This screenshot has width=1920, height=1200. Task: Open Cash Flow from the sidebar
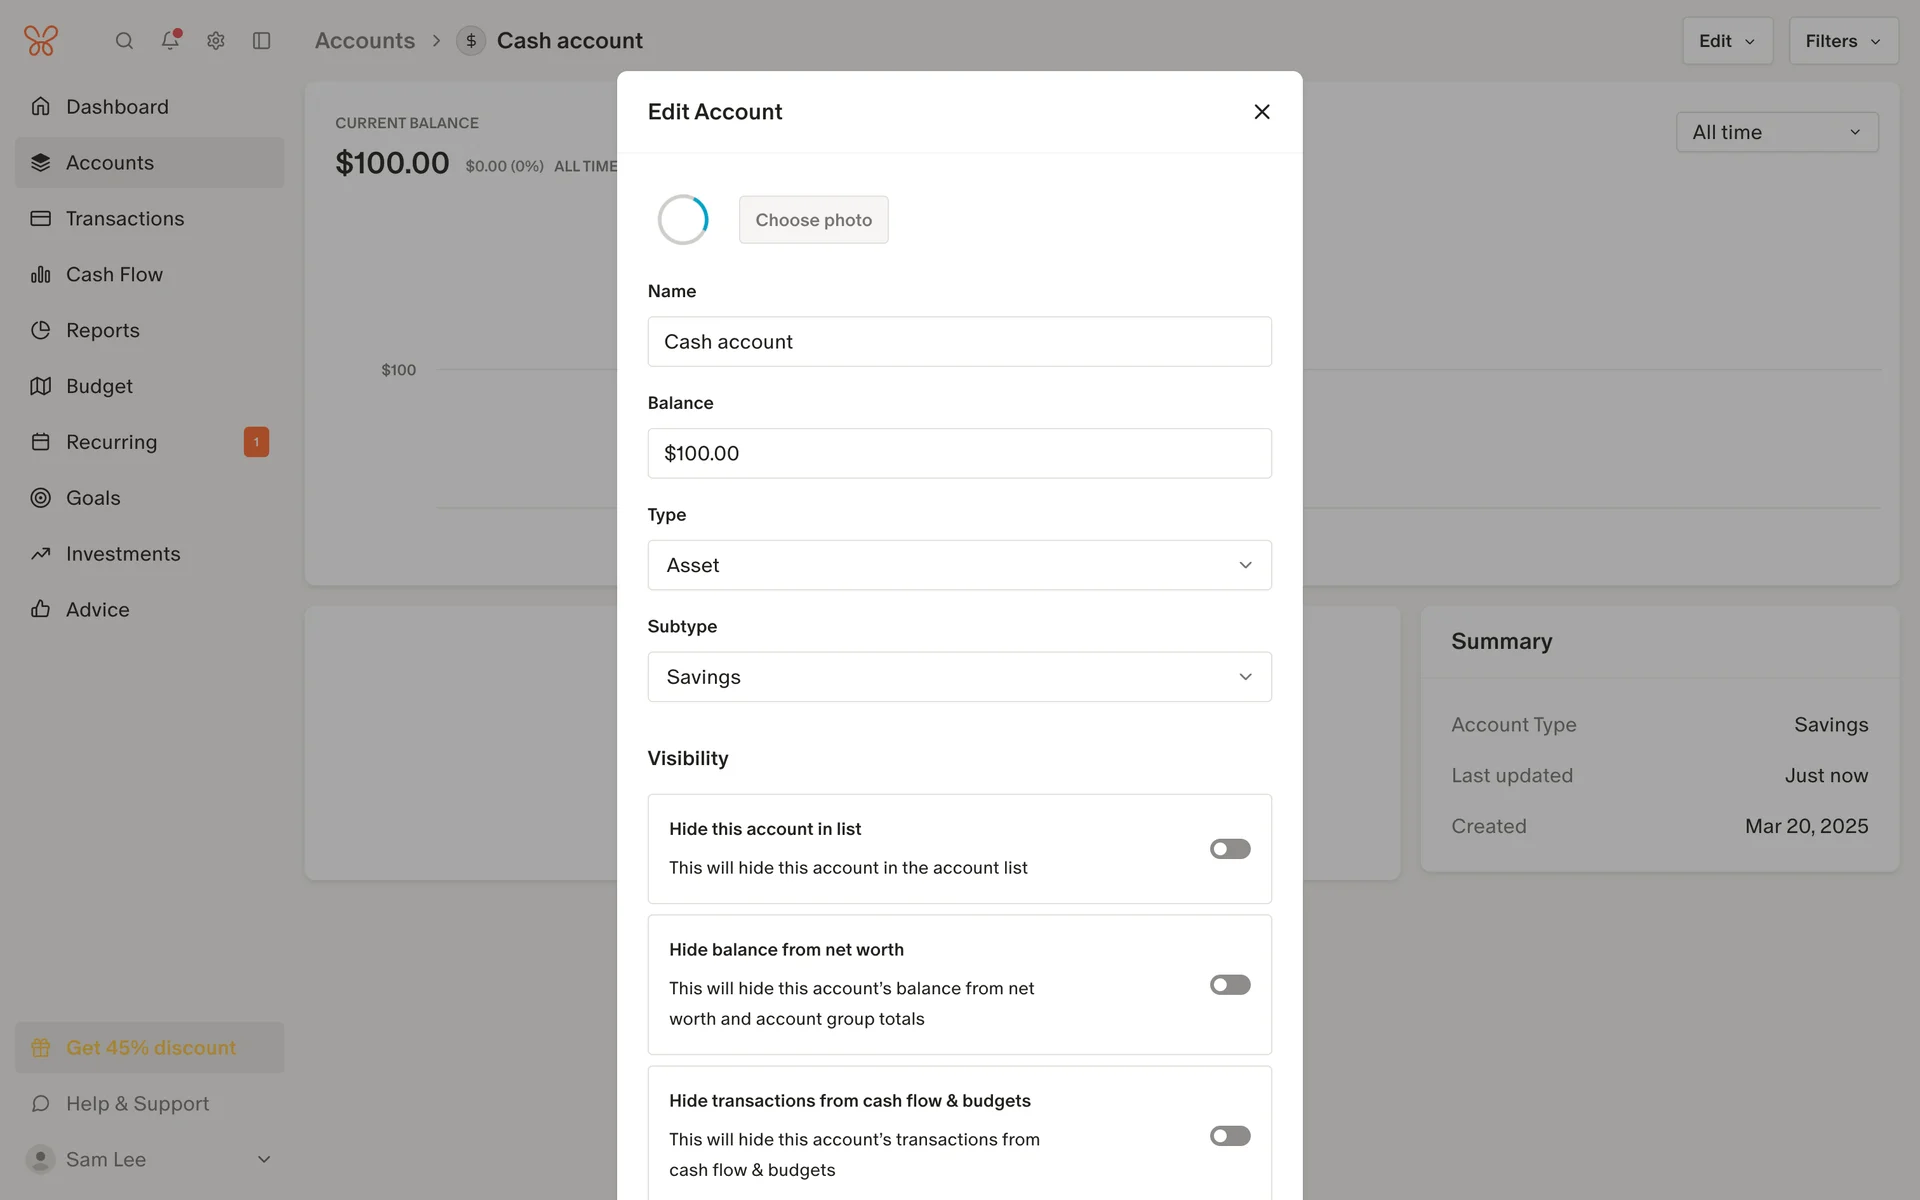[x=114, y=275]
